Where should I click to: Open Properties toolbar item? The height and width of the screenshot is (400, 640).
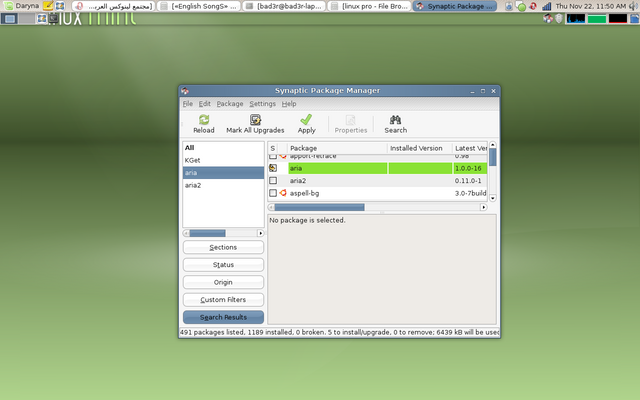351,124
